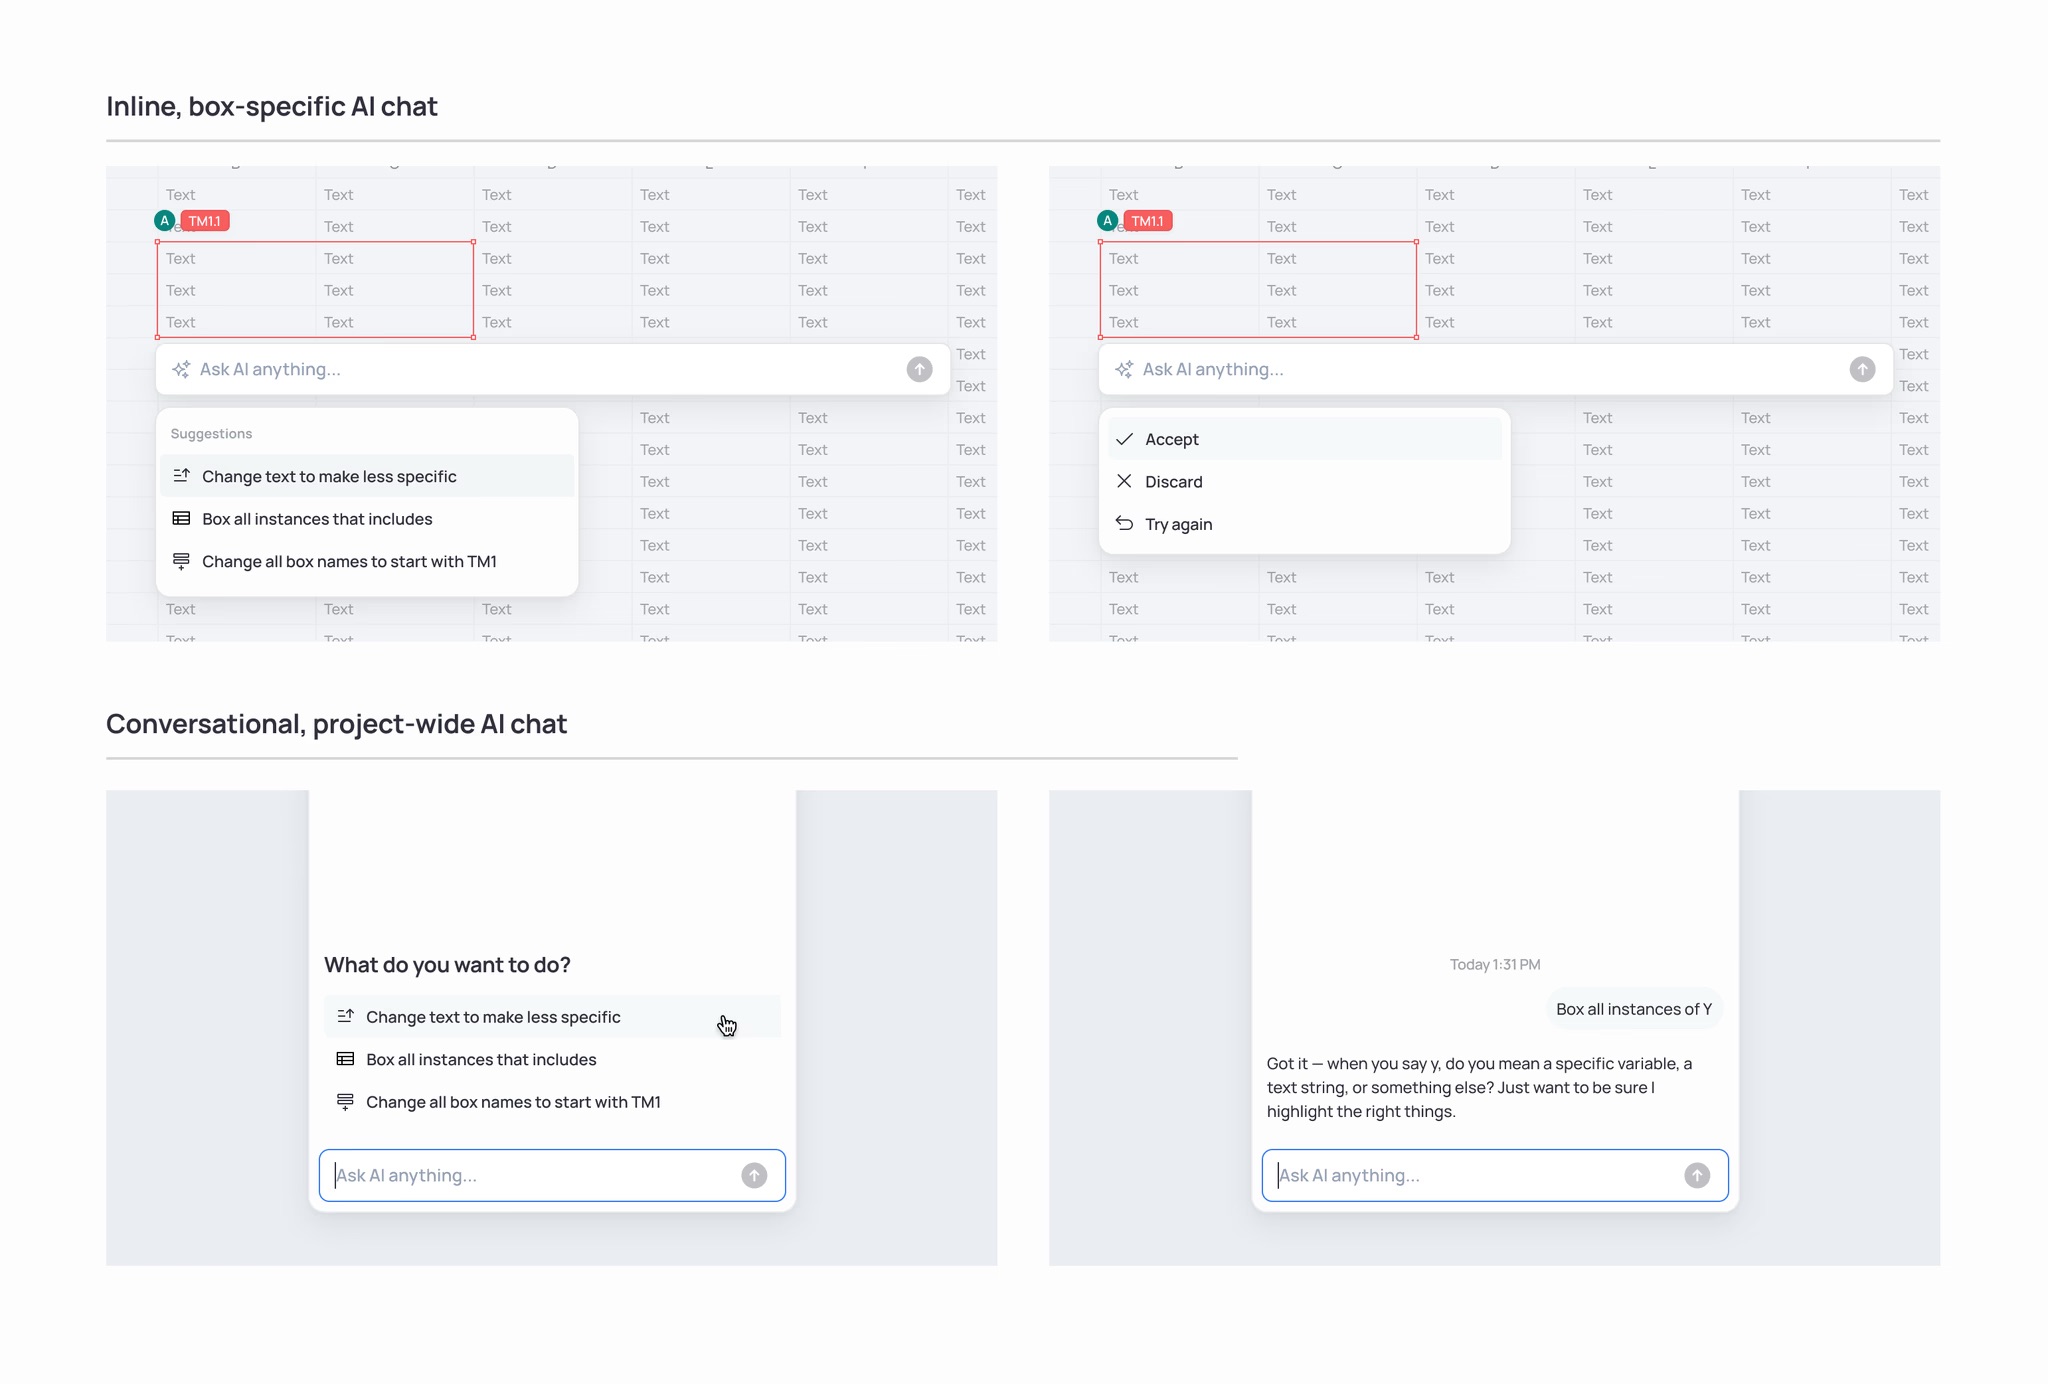This screenshot has height=1384, width=2048.
Task: Click chat suggestion Change all box names TM1
Action: 513,1102
